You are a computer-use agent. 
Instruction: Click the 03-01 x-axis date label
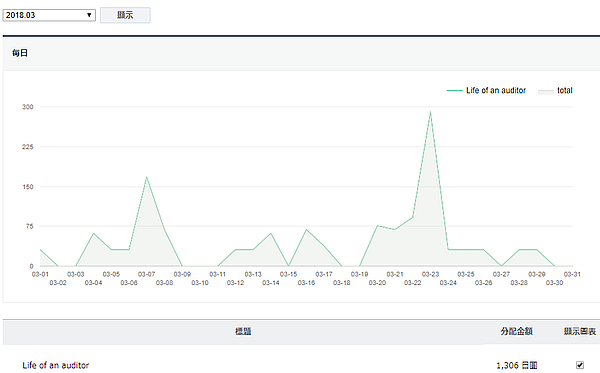click(40, 274)
